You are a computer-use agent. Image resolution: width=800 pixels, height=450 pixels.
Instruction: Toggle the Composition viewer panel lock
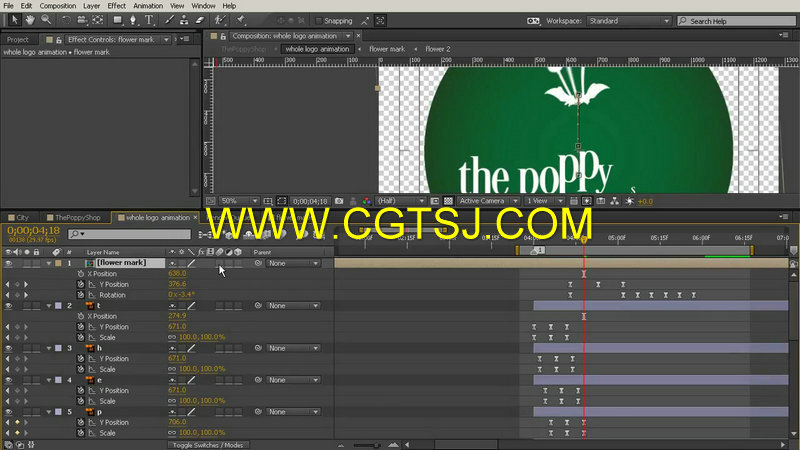point(223,36)
